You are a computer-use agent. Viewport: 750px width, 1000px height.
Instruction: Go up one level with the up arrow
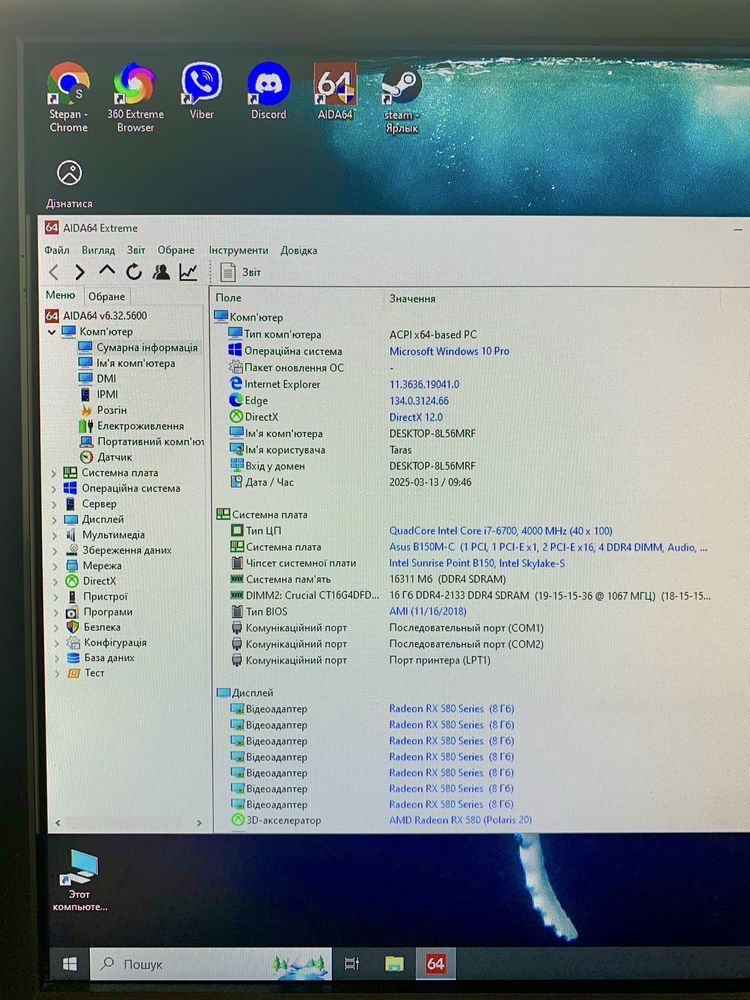[x=107, y=272]
